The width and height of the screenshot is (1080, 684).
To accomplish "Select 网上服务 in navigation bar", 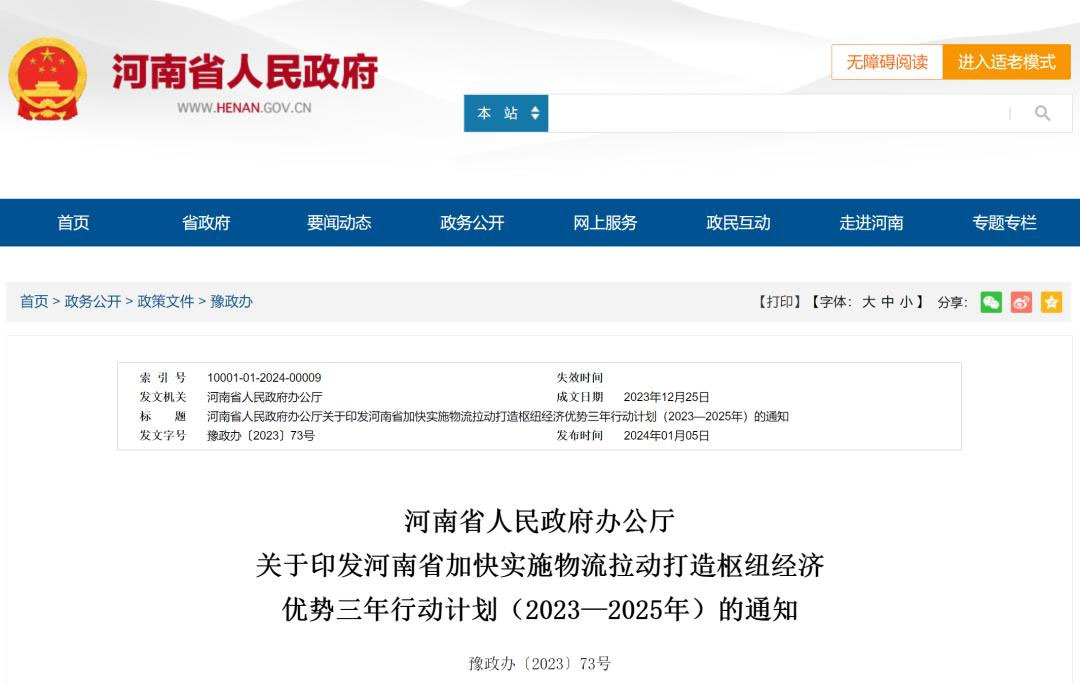I will [605, 223].
